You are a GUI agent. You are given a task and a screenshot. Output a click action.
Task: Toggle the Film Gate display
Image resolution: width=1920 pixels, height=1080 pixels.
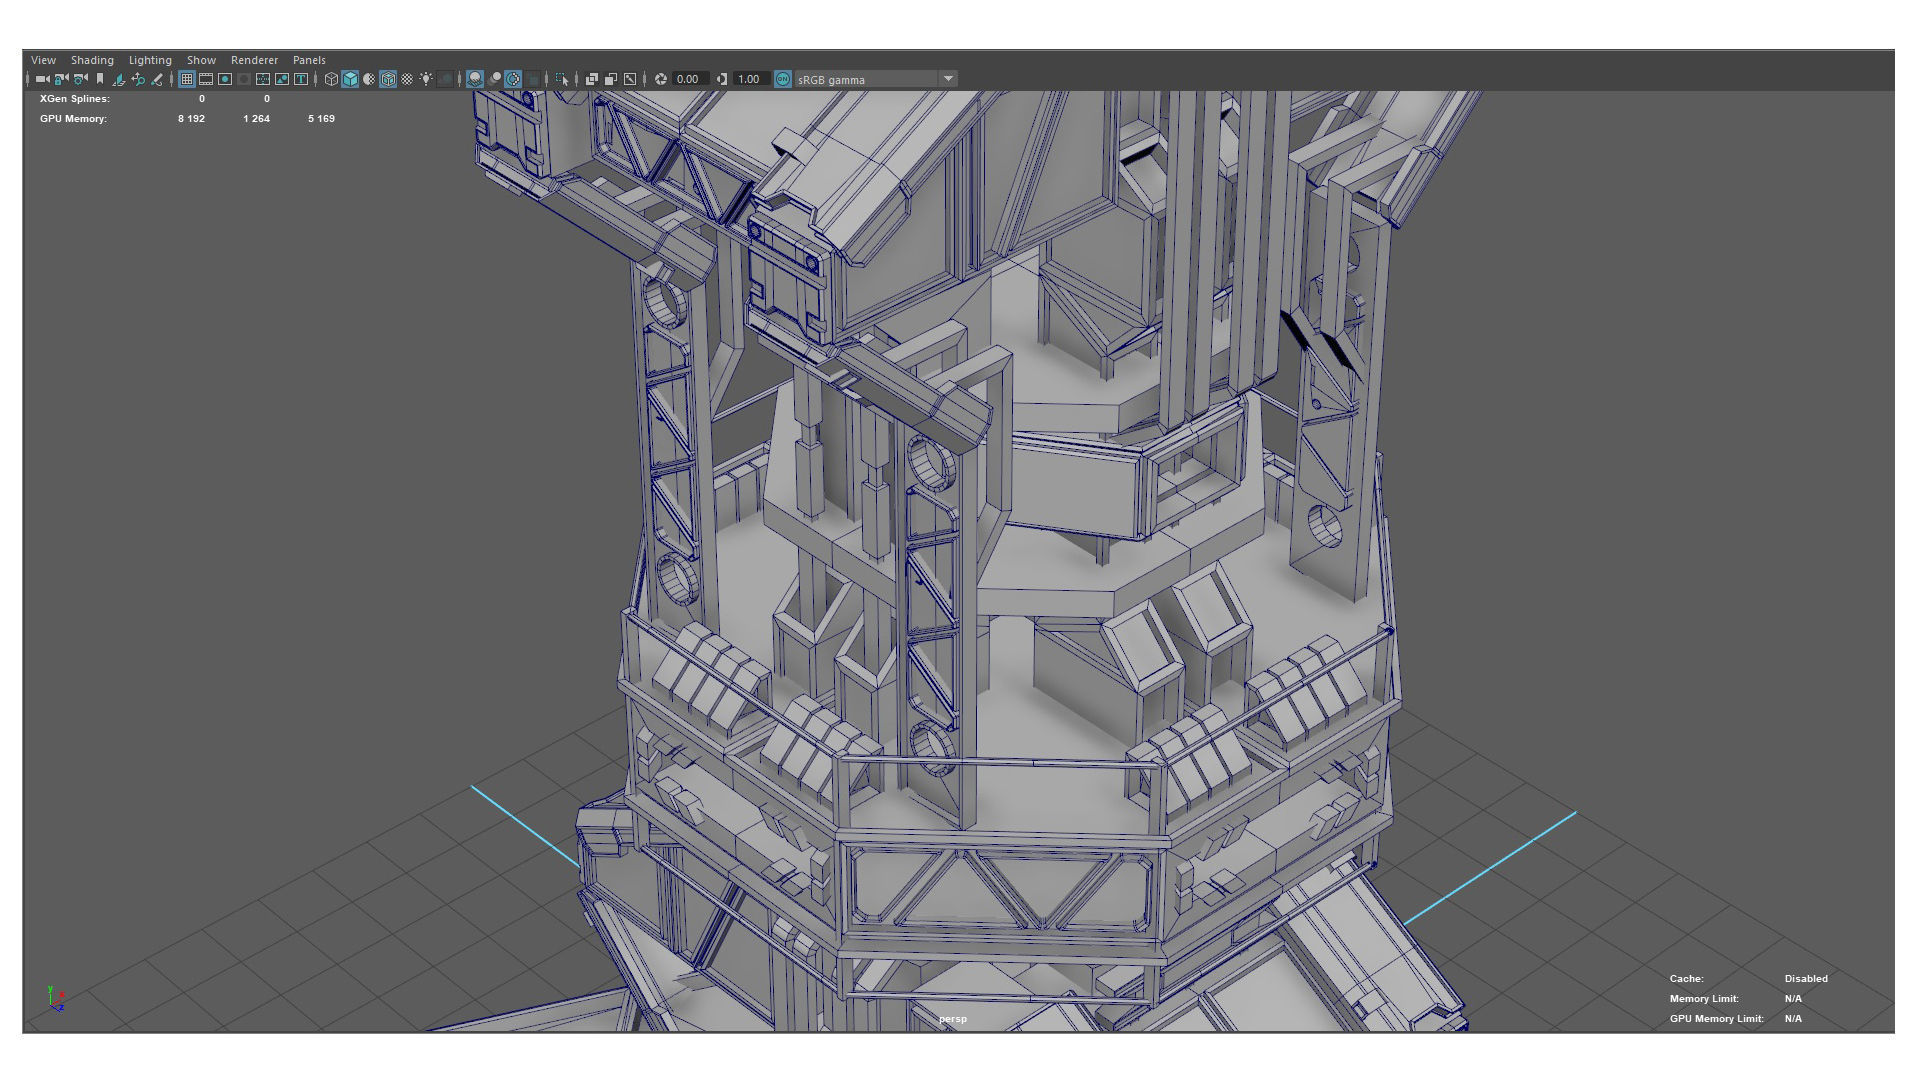[206, 79]
